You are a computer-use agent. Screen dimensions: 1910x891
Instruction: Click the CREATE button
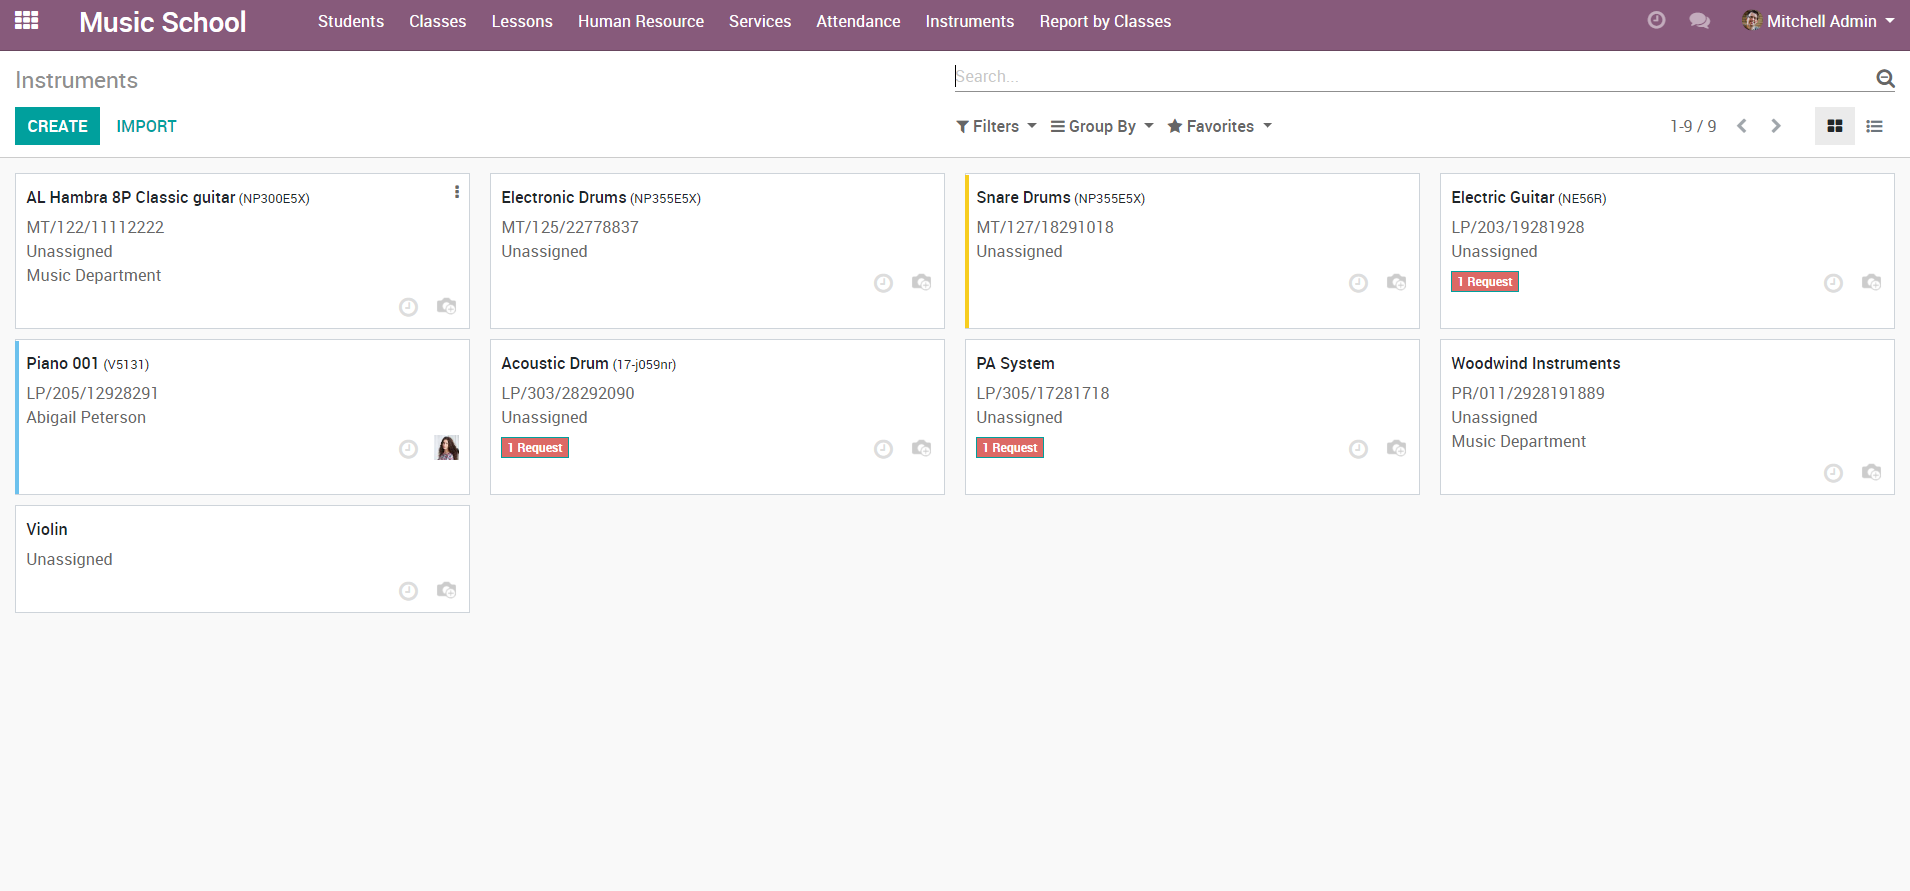[57, 126]
